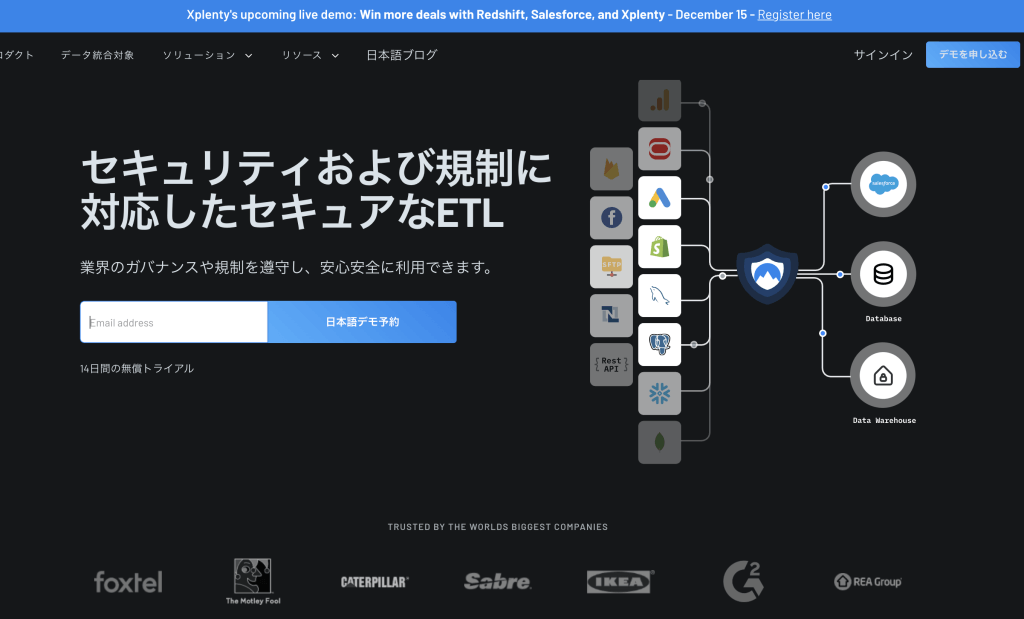Image resolution: width=1024 pixels, height=619 pixels.
Task: Click the MongoDB leaf icon
Action: click(660, 443)
